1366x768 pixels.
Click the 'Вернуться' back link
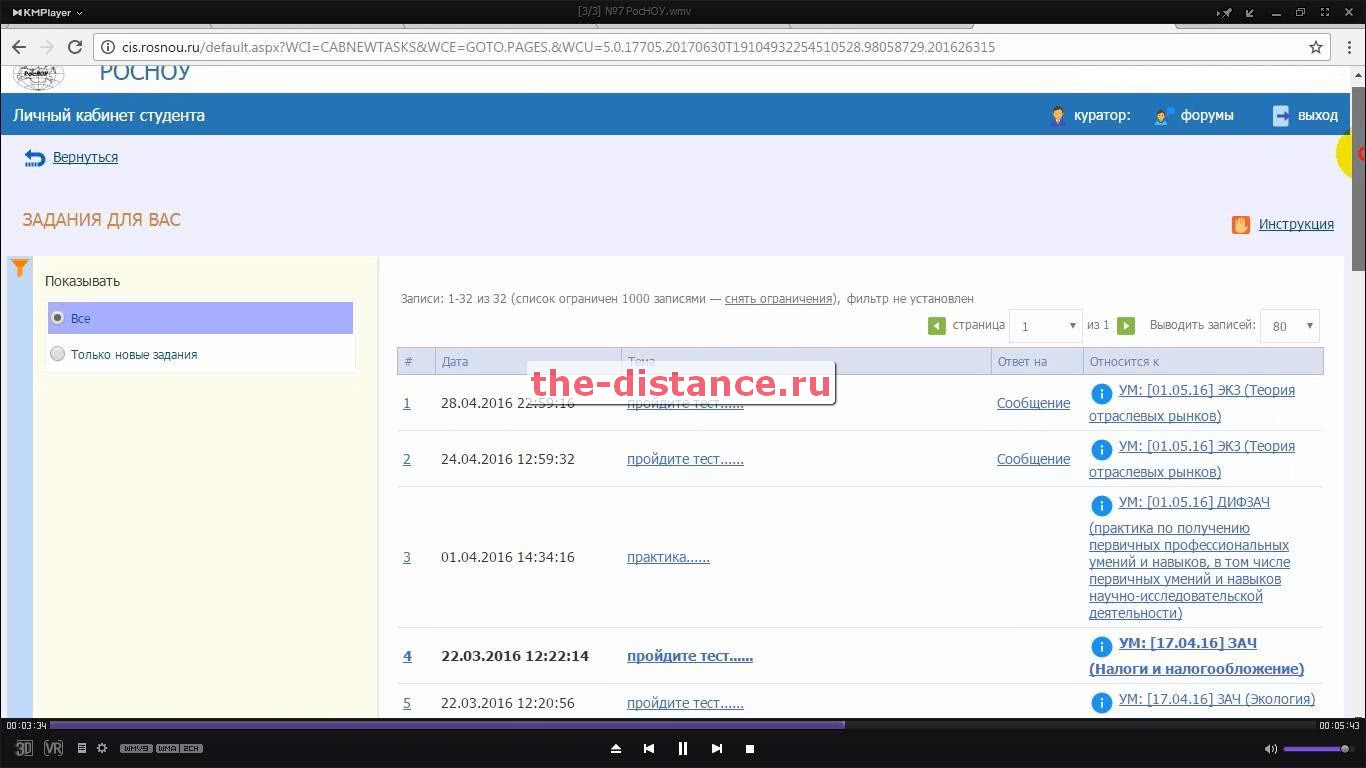click(x=85, y=157)
